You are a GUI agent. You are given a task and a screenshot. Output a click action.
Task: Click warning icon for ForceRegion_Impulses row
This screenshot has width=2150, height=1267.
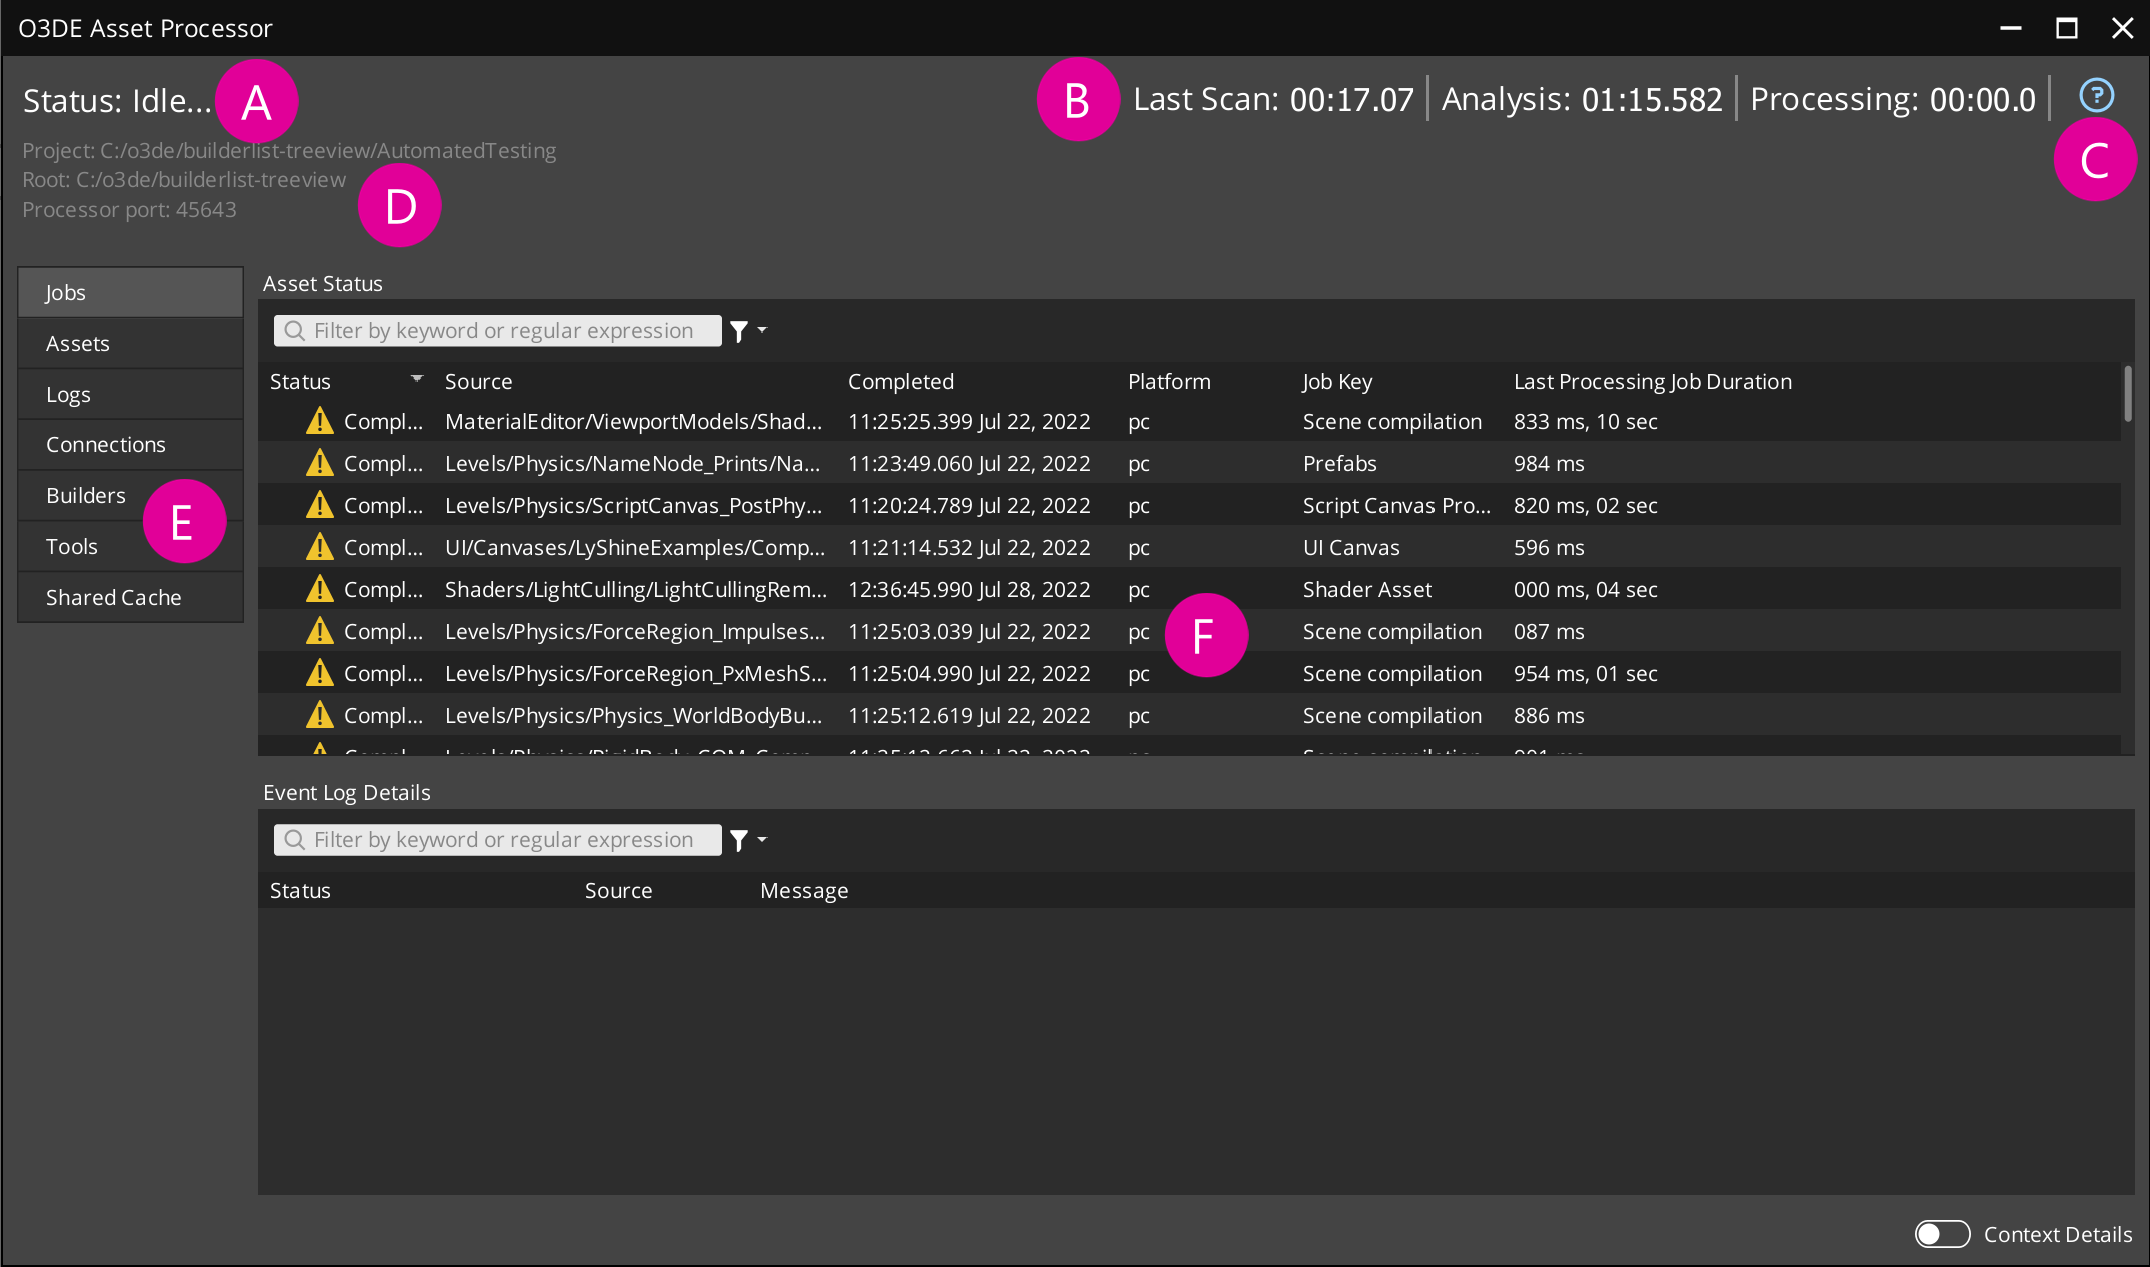[319, 631]
